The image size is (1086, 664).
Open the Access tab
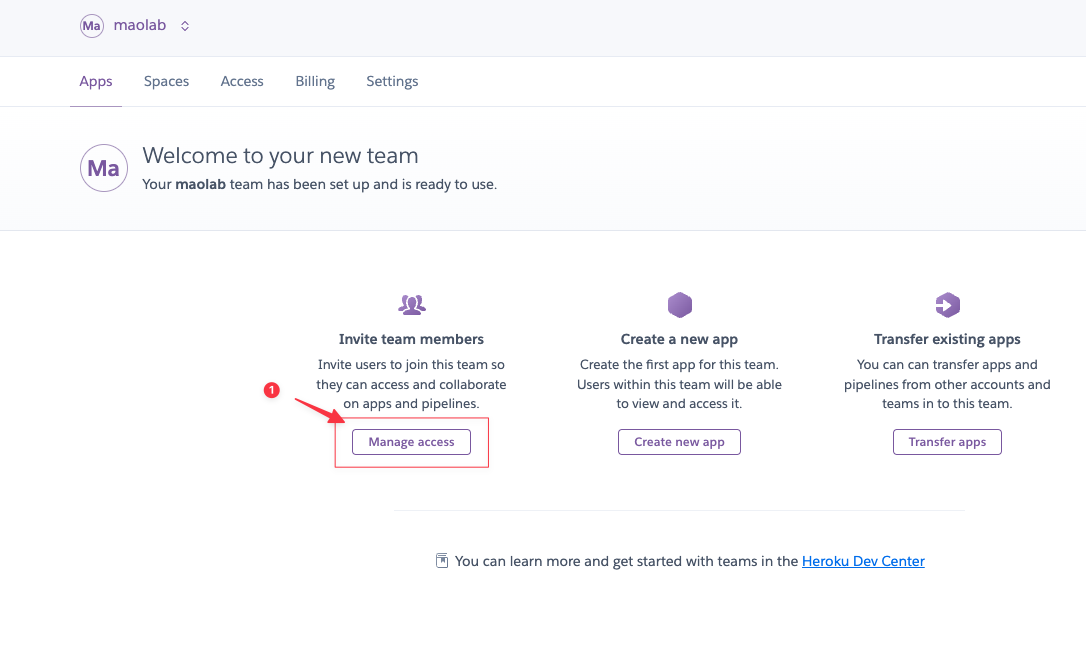coord(242,81)
